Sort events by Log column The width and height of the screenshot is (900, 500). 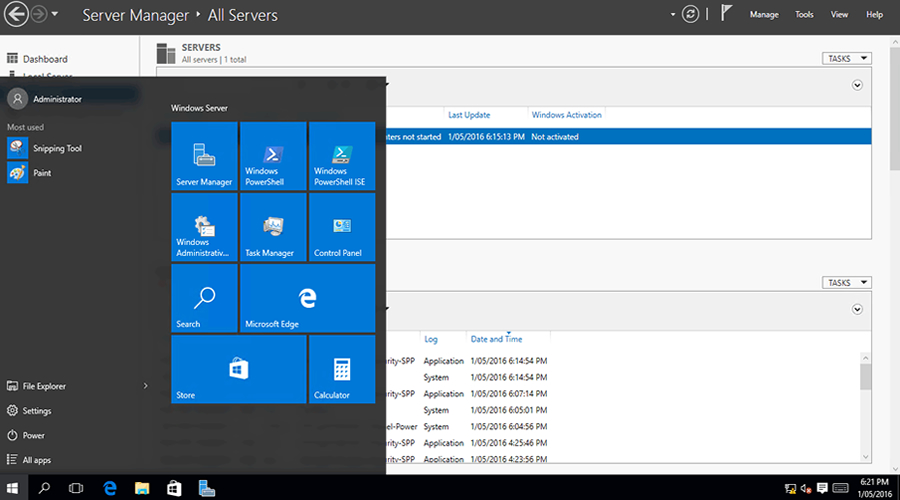430,339
